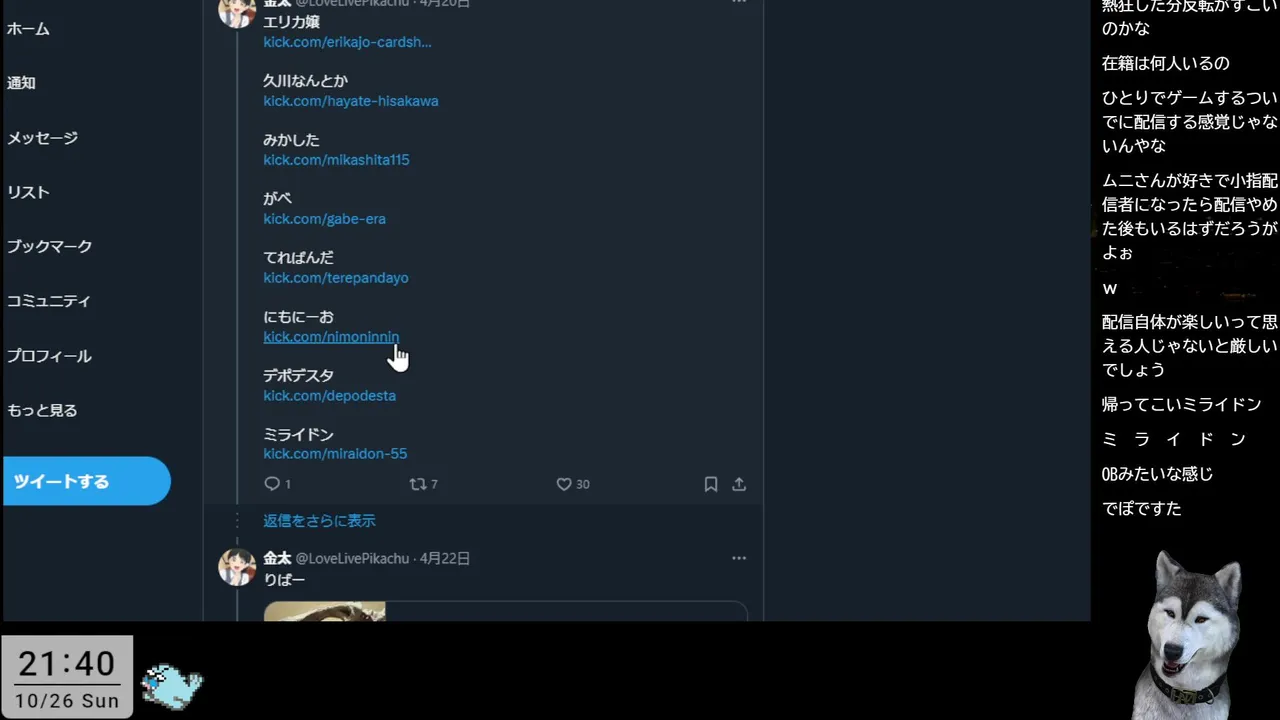The image size is (1280, 720).
Task: Click the reply icon under the tweet
Action: coord(272,484)
